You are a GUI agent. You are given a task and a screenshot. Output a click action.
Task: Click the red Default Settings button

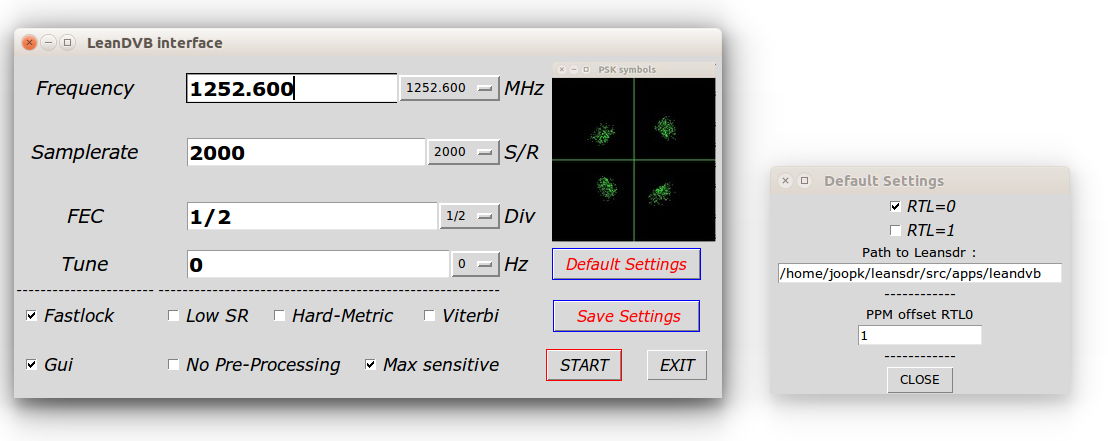pos(626,264)
